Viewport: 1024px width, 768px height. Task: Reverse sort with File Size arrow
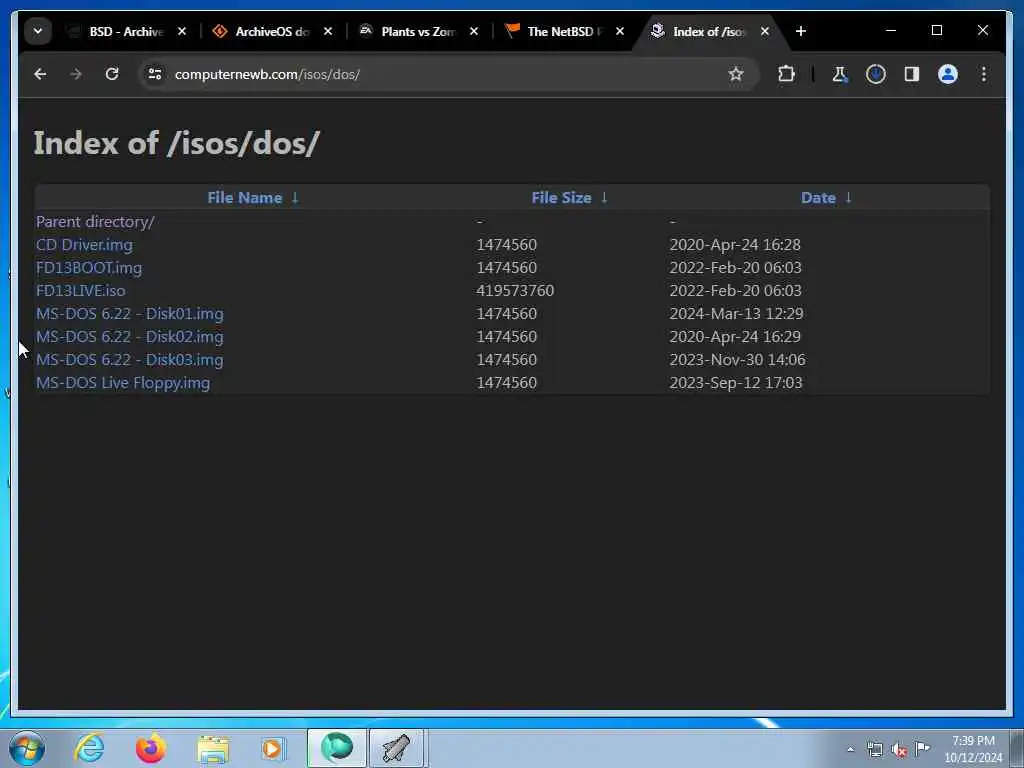604,198
